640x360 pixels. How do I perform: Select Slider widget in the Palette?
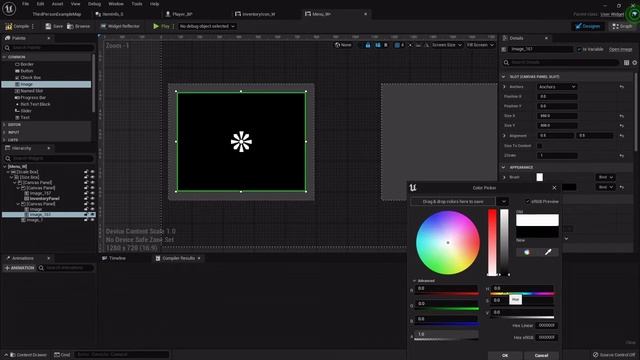tap(26, 111)
